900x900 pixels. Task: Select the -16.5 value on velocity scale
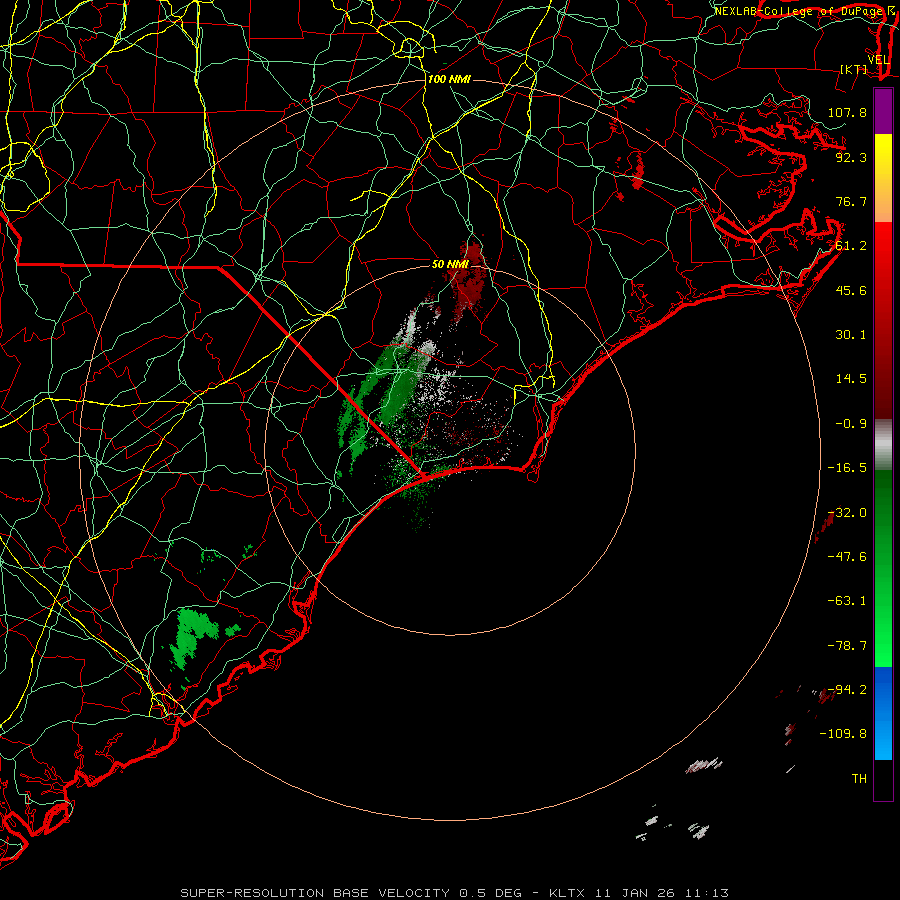(x=847, y=468)
